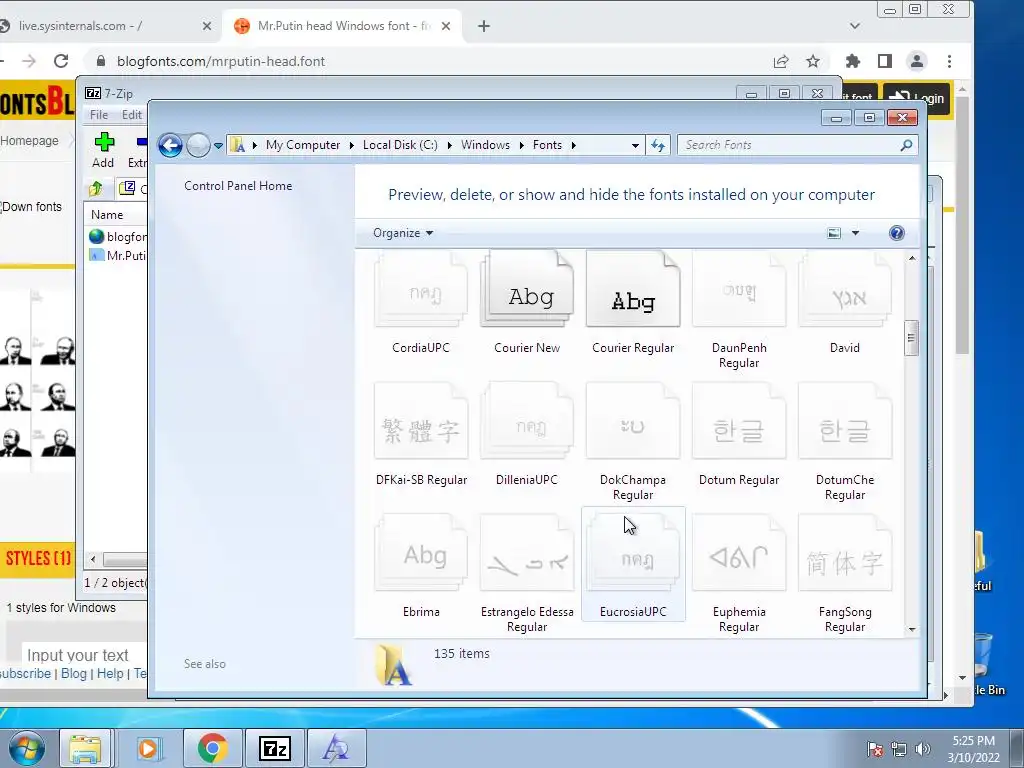
Task: Click the Login button on website
Action: point(916,99)
